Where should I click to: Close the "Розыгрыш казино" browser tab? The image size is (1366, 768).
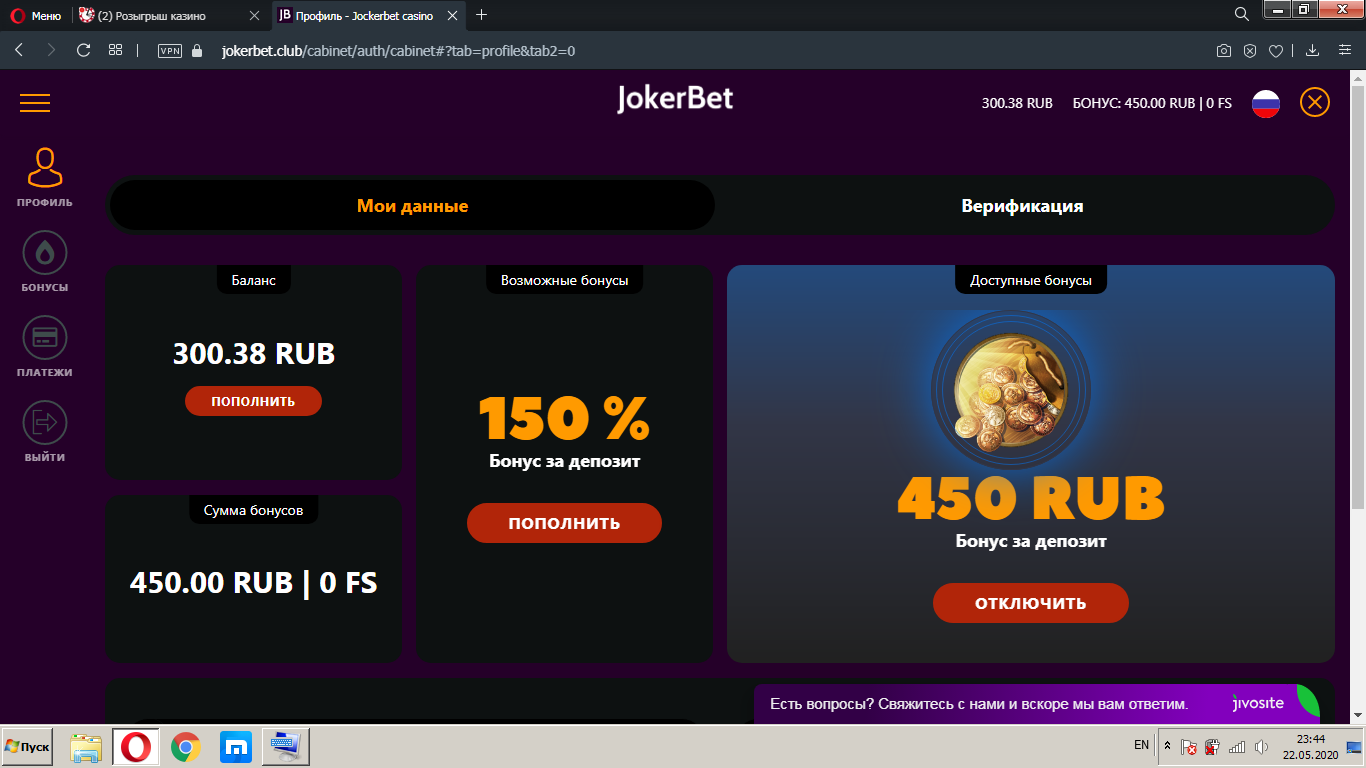254,15
